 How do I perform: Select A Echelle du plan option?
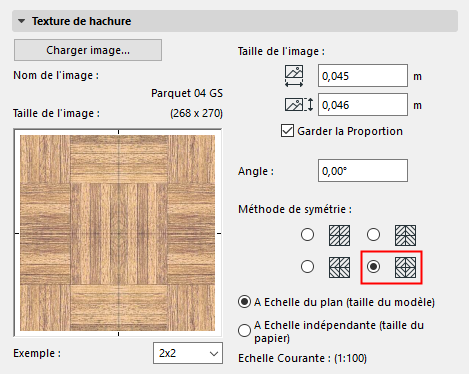[244, 302]
